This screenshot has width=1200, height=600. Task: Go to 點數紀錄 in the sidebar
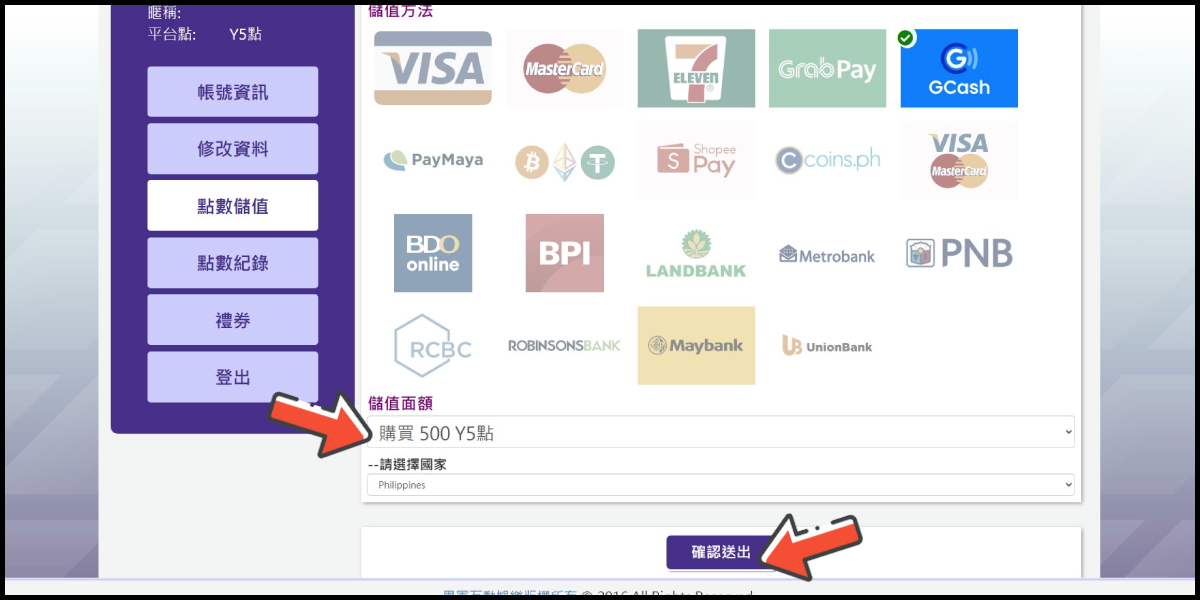(233, 263)
